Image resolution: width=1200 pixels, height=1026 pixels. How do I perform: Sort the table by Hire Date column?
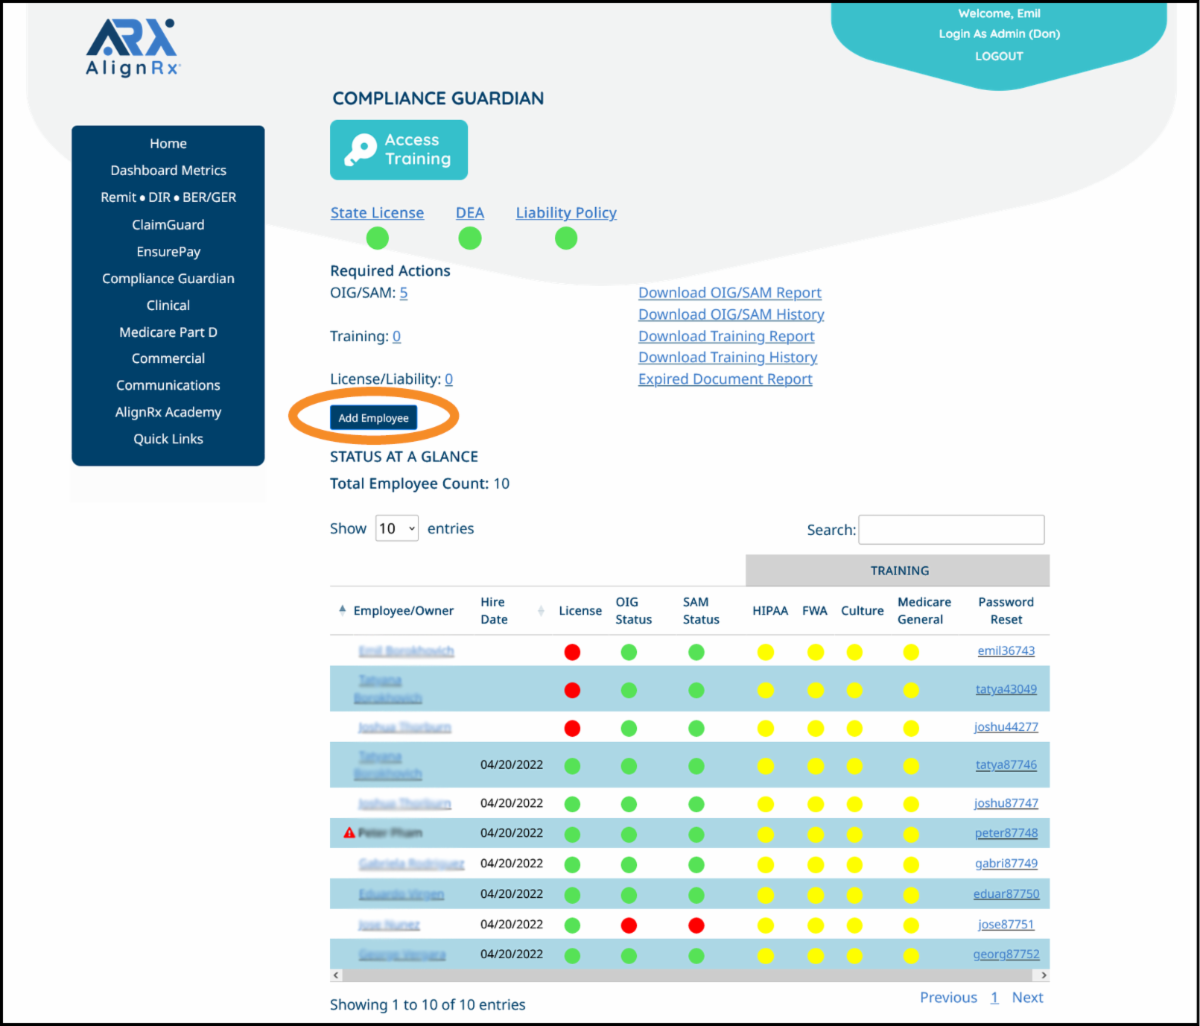point(492,610)
